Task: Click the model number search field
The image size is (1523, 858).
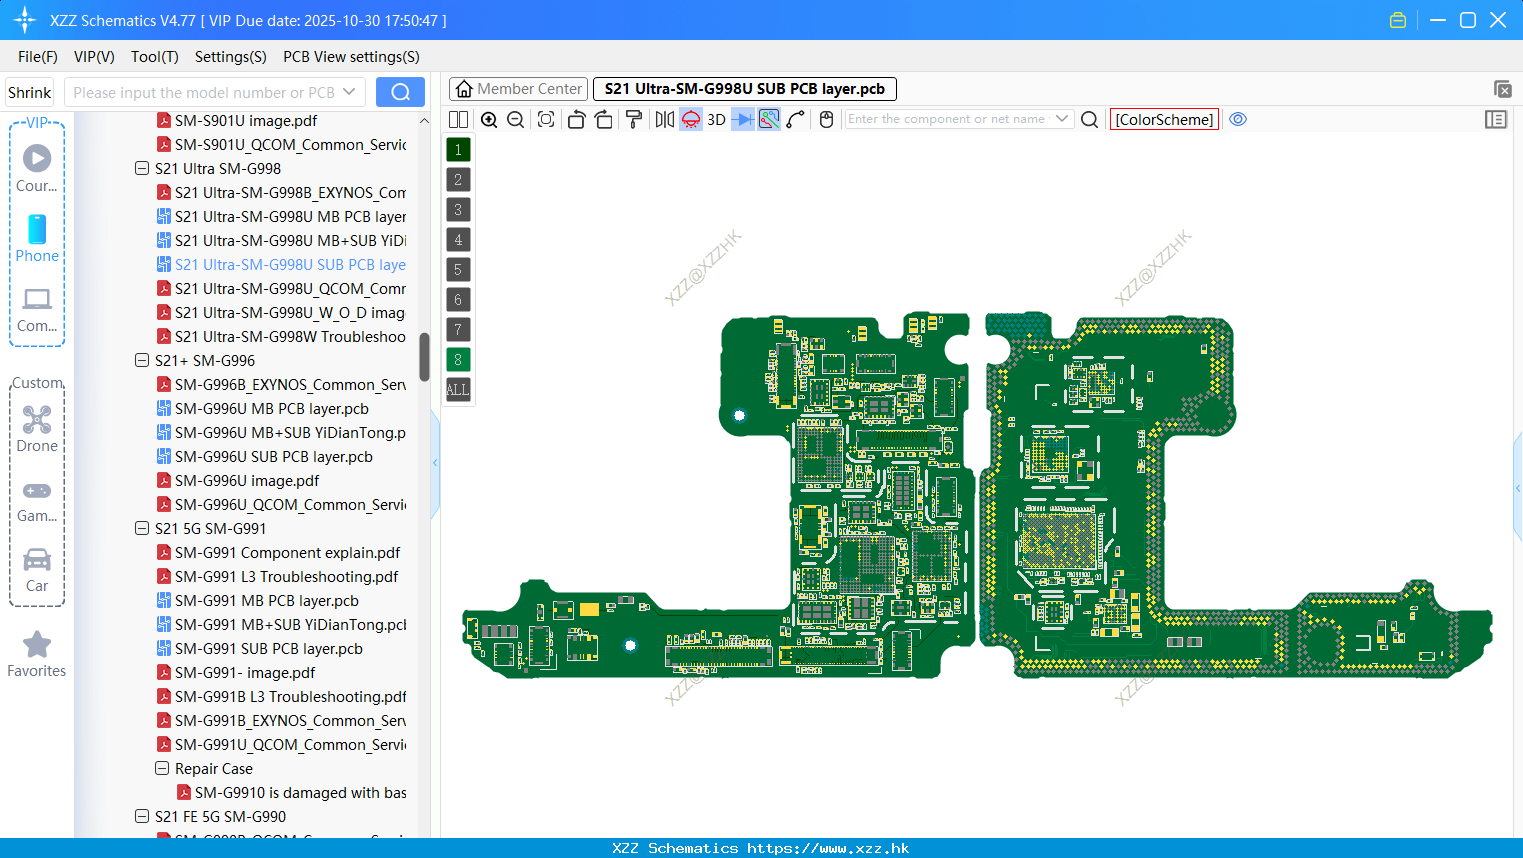Action: click(x=202, y=92)
